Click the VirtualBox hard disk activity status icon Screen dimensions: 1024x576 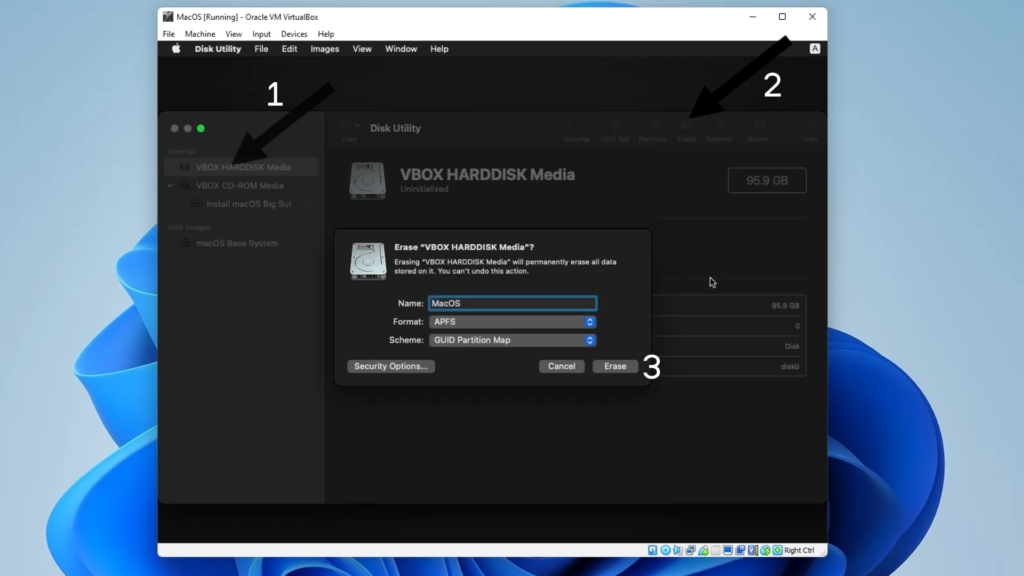pos(652,551)
